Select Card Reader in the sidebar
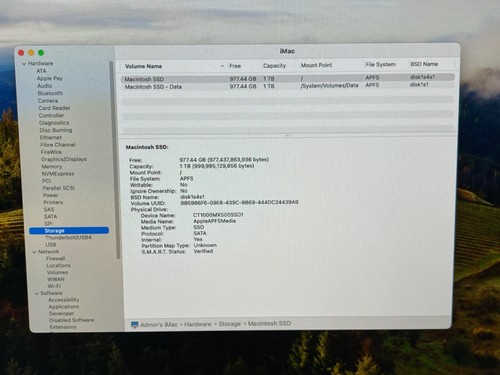500x375 pixels. pos(54,108)
